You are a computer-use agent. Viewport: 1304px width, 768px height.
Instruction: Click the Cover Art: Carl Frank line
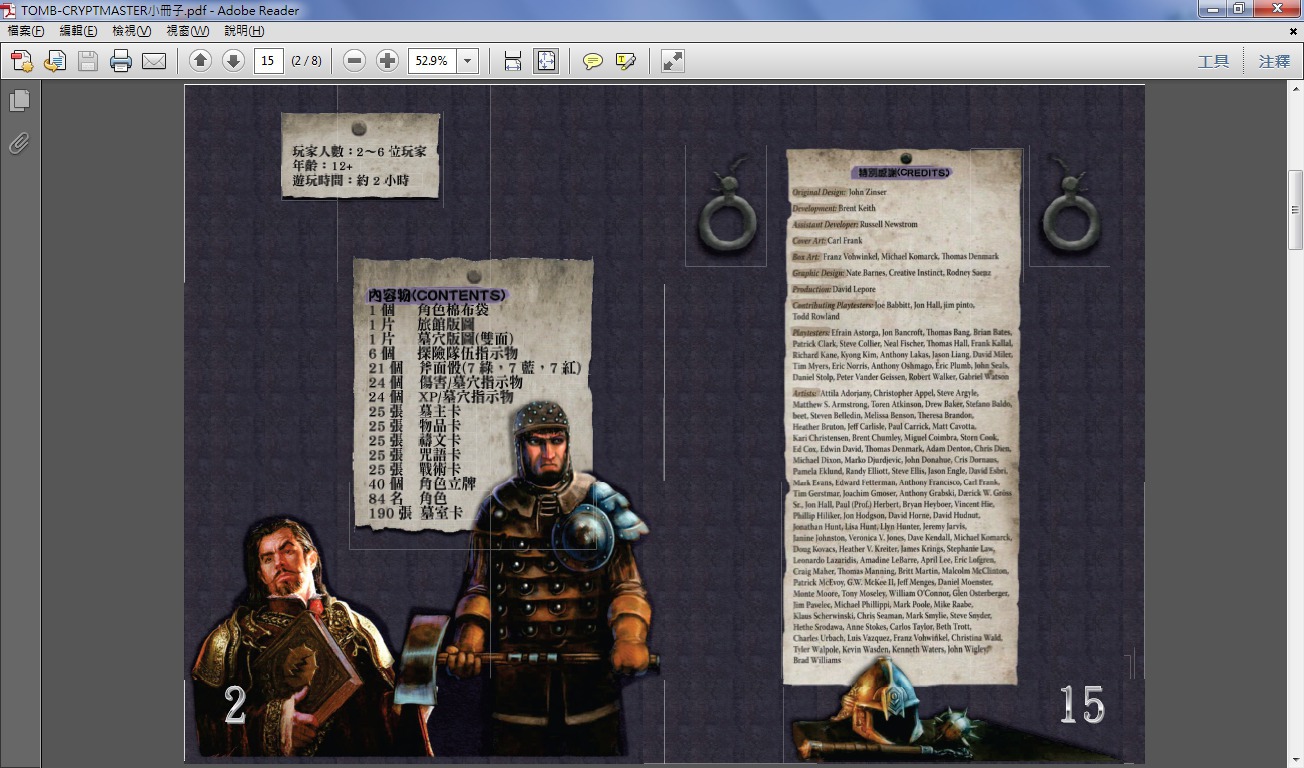827,241
